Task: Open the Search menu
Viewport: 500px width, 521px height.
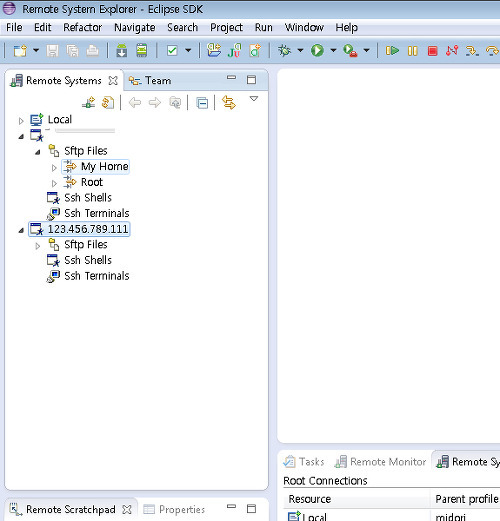Action: coord(183,27)
